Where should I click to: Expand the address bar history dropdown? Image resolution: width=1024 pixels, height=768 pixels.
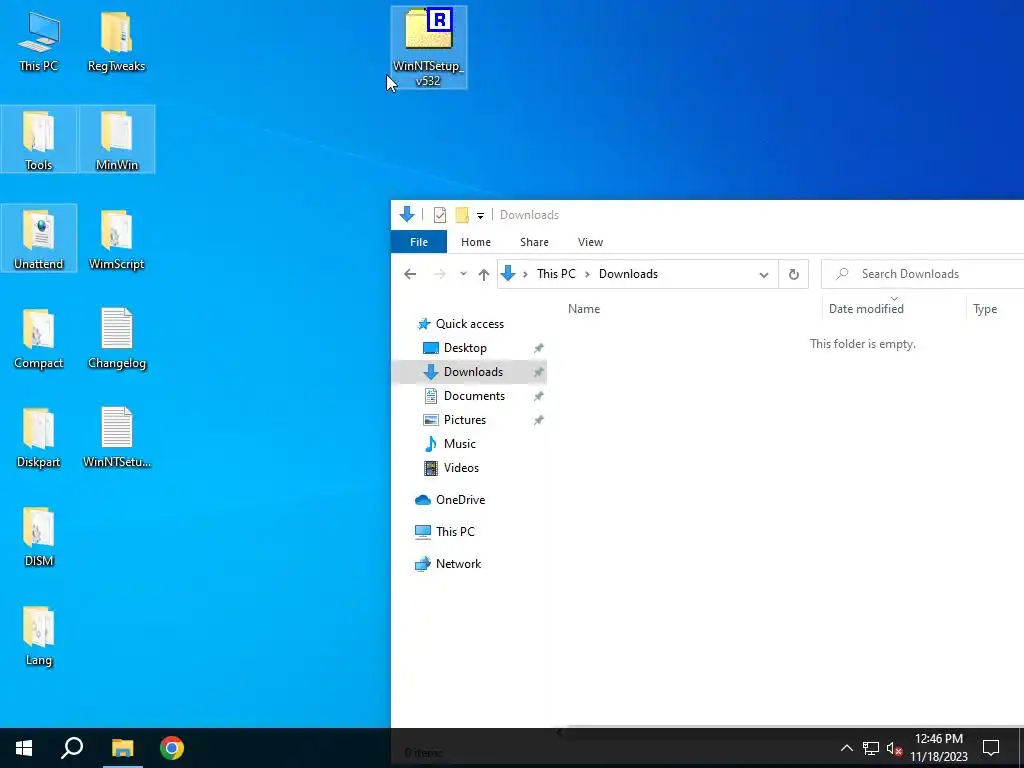[763, 274]
